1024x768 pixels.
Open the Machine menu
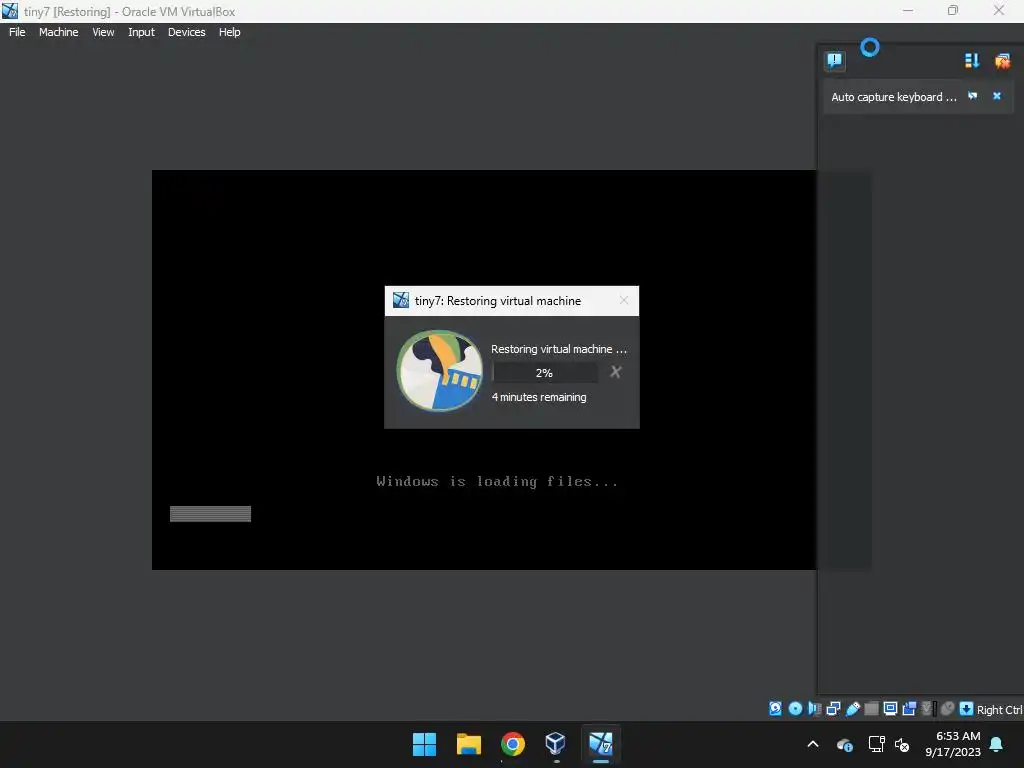click(58, 32)
